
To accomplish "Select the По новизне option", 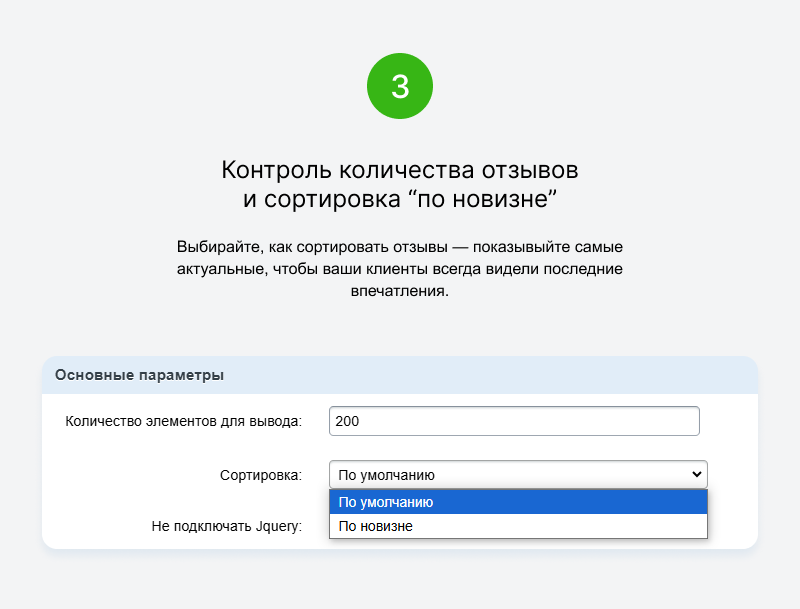I will (x=518, y=526).
